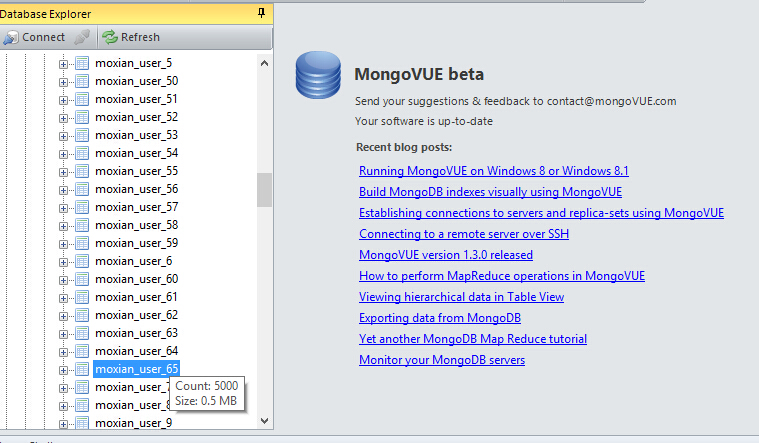Select the moxian_user_54 collection name

tap(137, 153)
